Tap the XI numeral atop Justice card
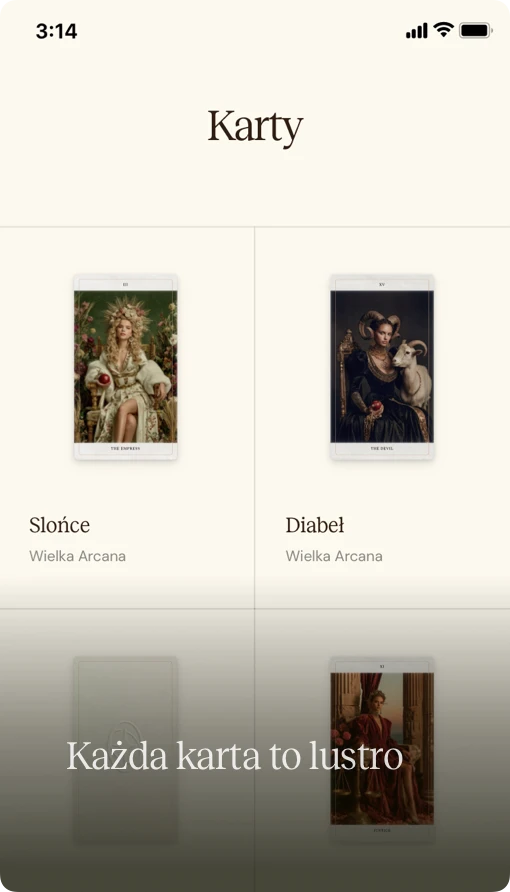 pos(382,666)
